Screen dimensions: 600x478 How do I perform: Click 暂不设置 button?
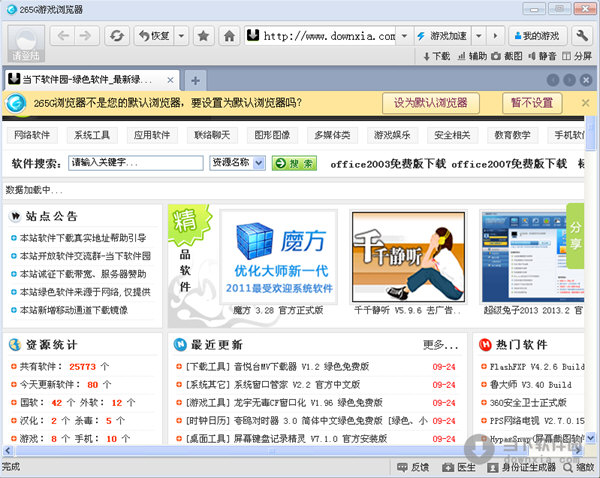point(532,103)
